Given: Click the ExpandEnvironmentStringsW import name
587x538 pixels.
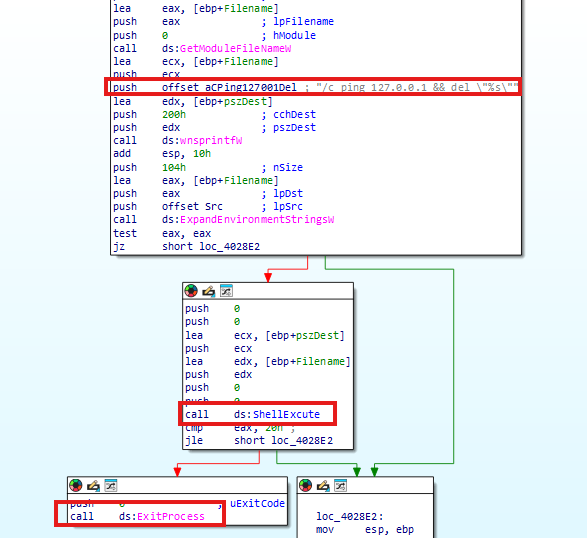Looking at the screenshot, I should 257,220.
